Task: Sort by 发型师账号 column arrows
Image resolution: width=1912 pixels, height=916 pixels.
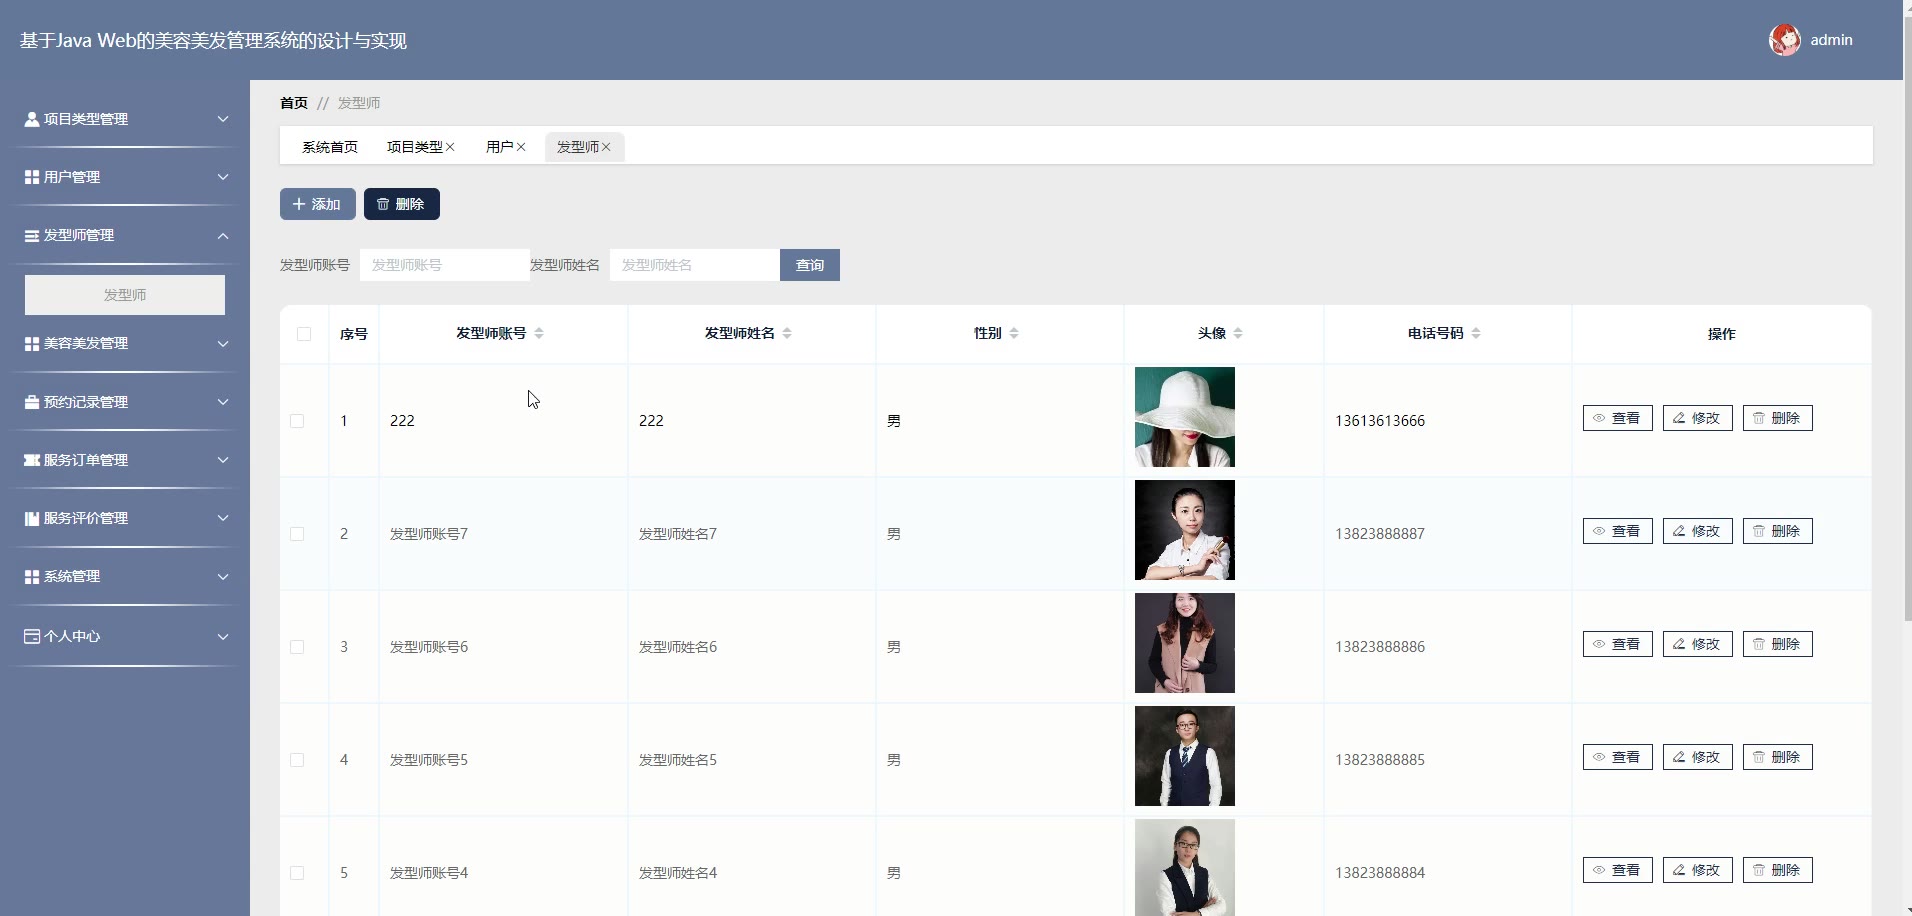Action: [539, 333]
